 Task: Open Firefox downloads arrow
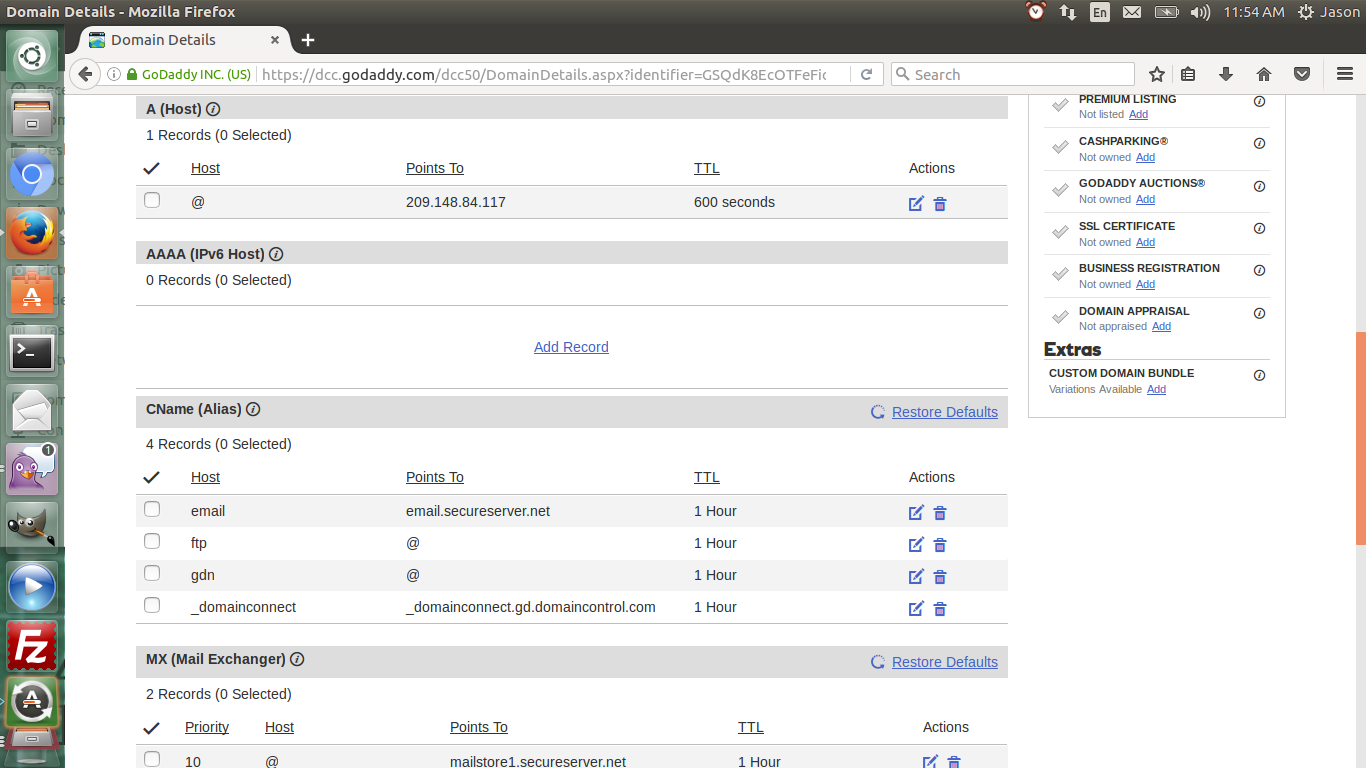point(1226,74)
